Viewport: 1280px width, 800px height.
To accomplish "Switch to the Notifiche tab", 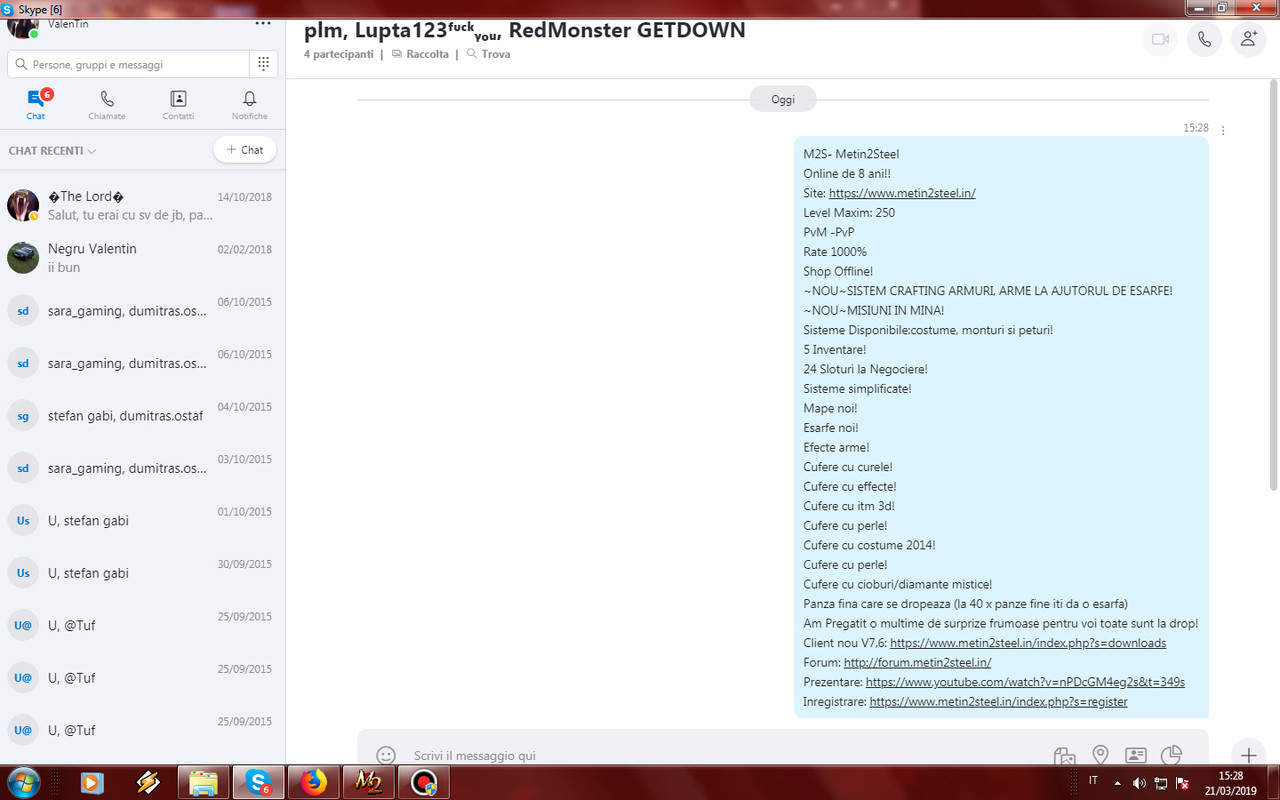I will tap(250, 105).
